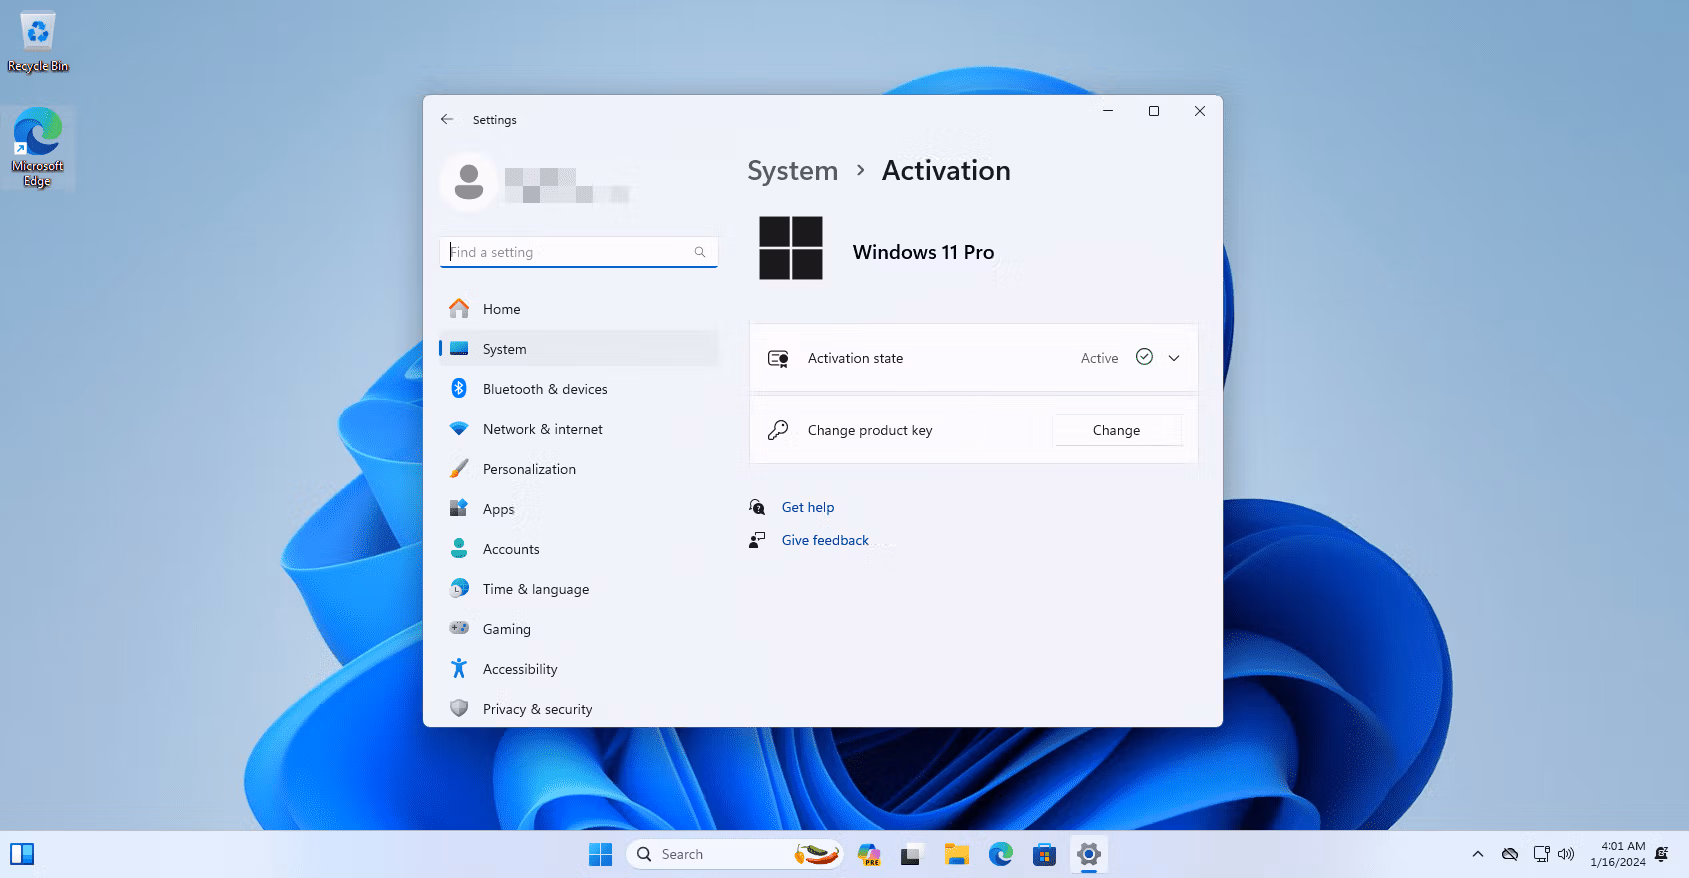Open the taskbar clock and date

(1618, 854)
